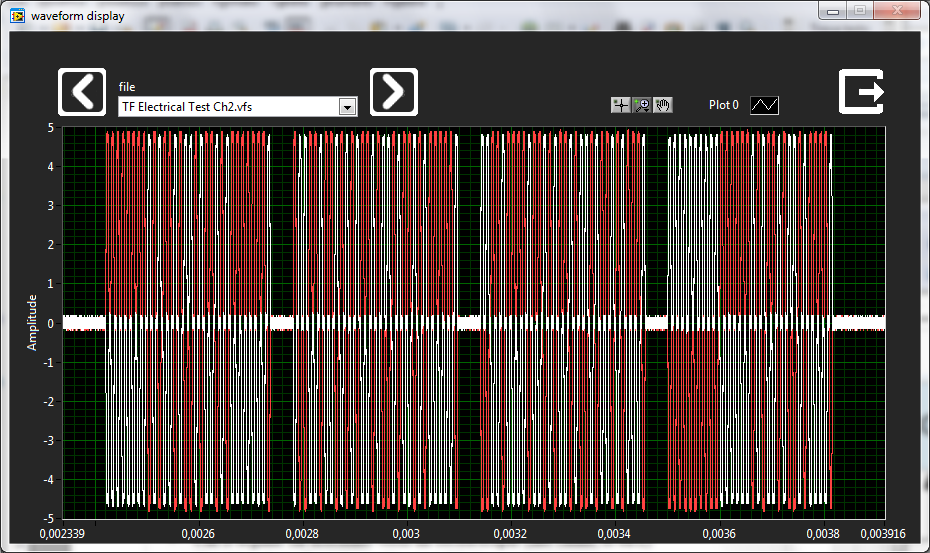930x553 pixels.
Task: Click the exit arrow icon
Action: 861,91
